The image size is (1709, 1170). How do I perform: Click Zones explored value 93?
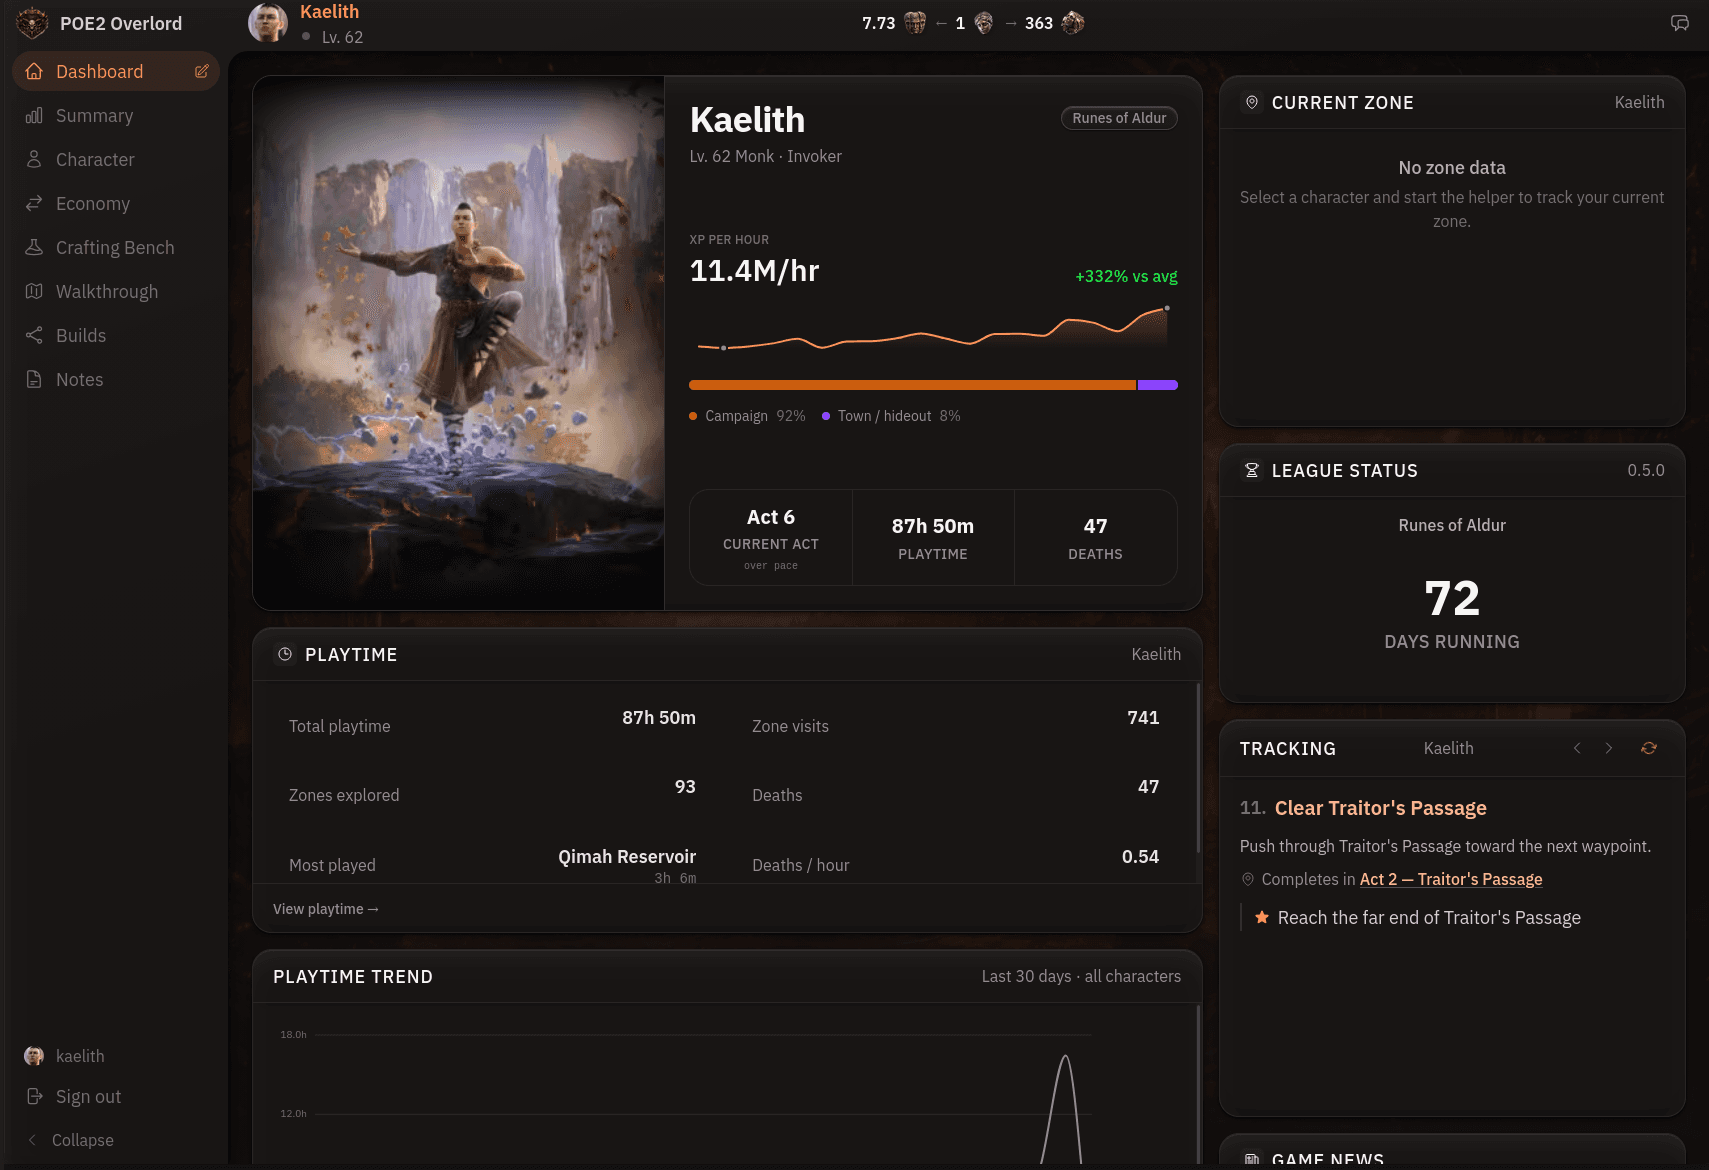pos(685,787)
